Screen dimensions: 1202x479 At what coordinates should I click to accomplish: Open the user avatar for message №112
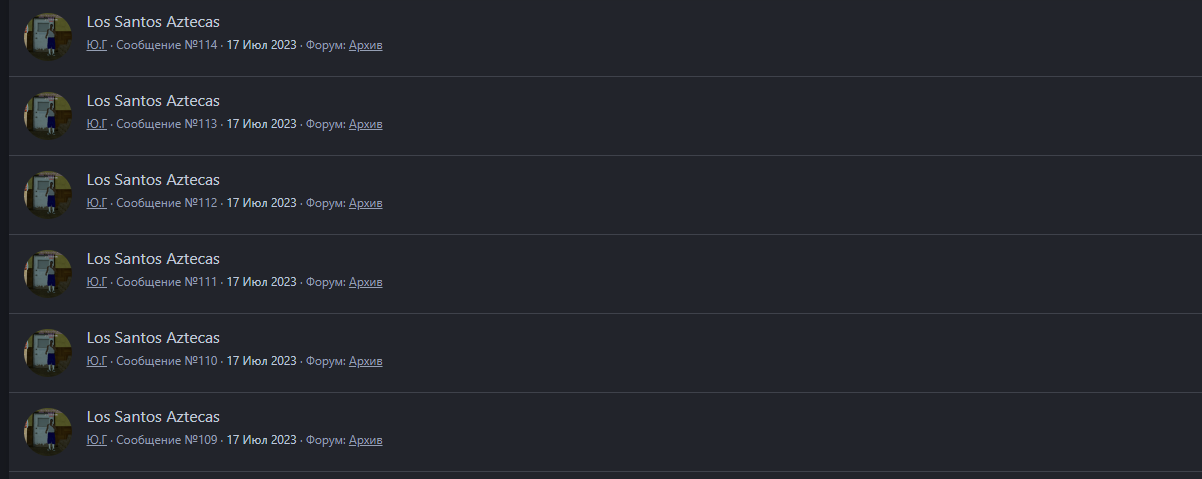tap(48, 195)
